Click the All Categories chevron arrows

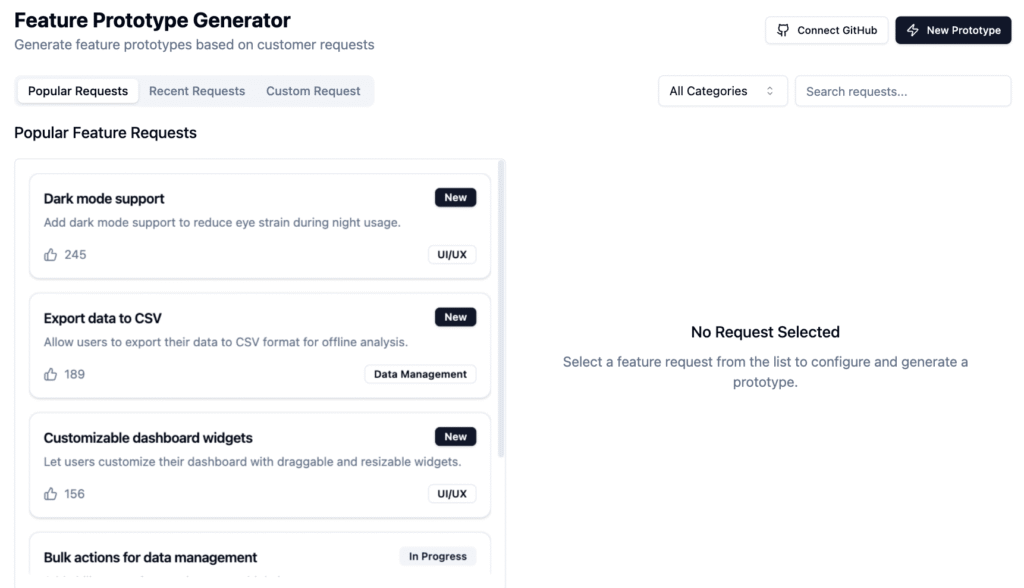tap(770, 91)
